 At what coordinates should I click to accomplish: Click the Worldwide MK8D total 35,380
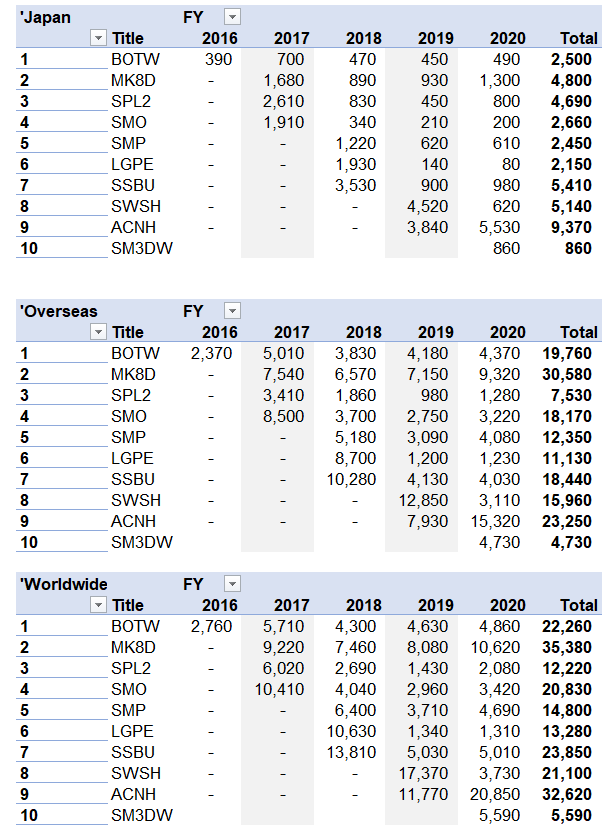(x=567, y=647)
